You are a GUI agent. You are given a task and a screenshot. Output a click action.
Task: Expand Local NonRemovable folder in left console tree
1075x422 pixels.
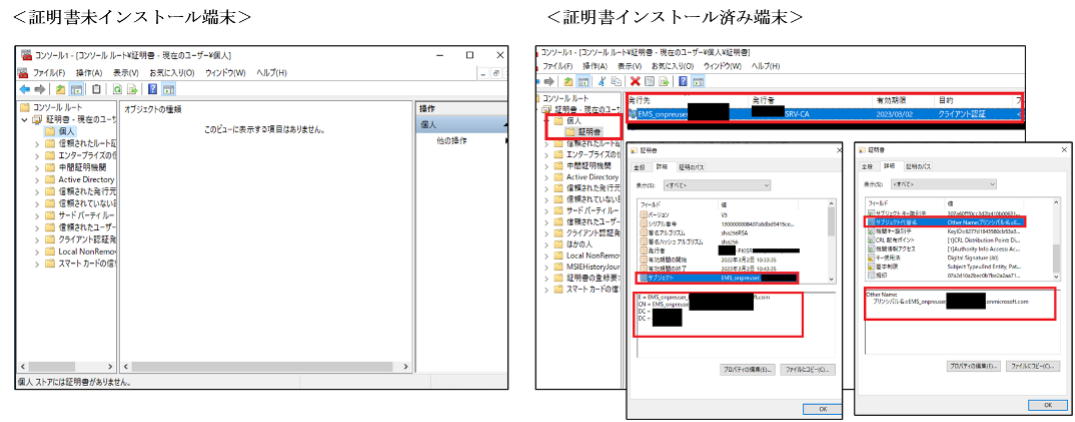(36, 251)
